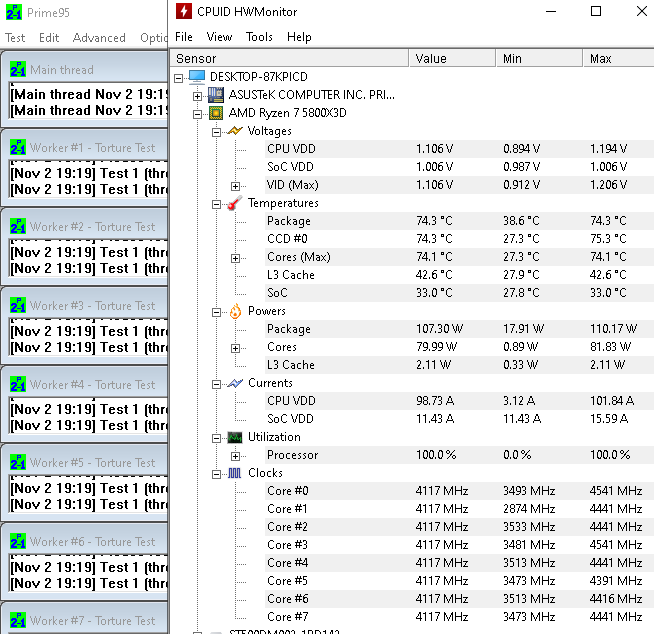
Task: Click the Worker #6 Torture Test icon
Action: click(x=18, y=541)
